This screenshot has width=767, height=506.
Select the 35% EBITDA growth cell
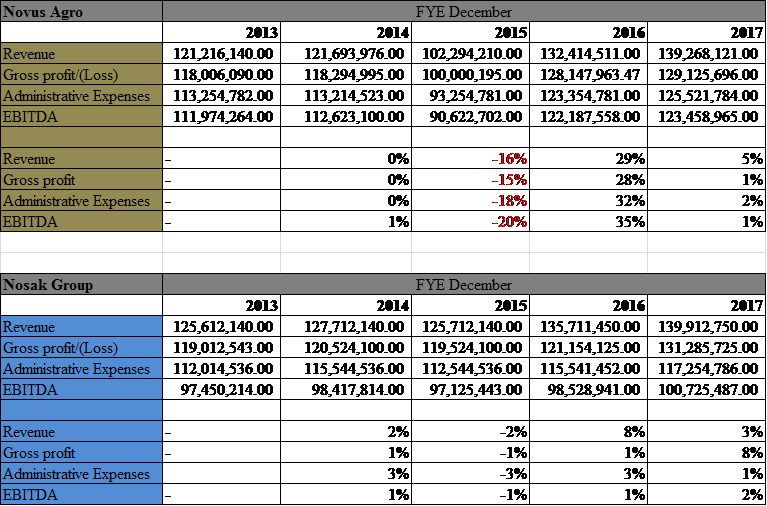588,221
